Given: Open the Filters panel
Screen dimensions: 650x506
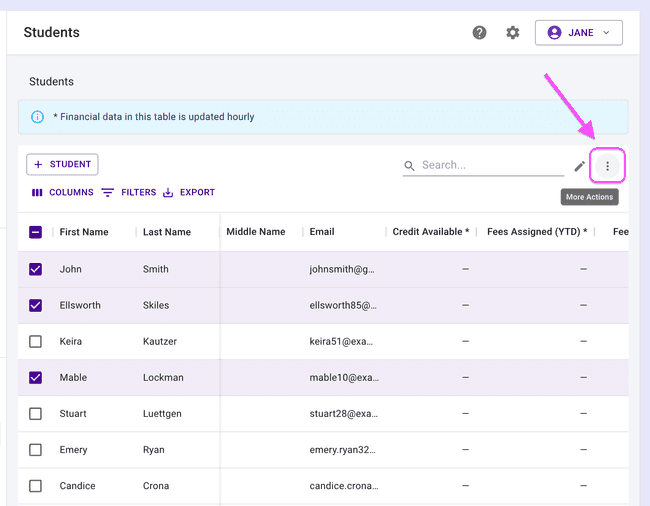Looking at the screenshot, I should point(129,193).
